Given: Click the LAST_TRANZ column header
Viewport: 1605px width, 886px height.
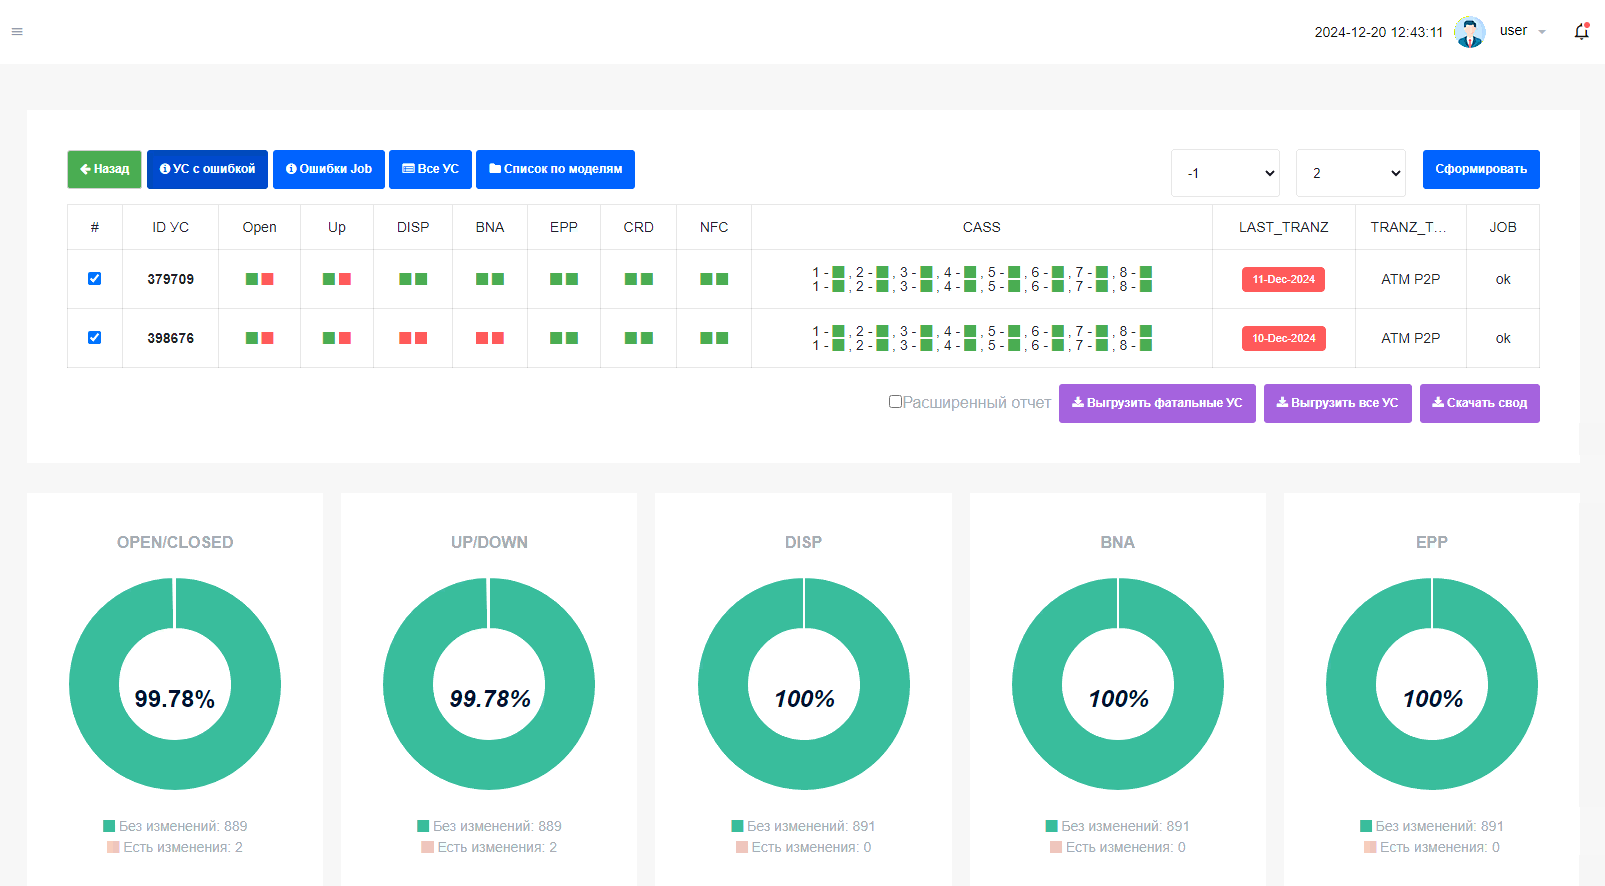Looking at the screenshot, I should [x=1284, y=227].
